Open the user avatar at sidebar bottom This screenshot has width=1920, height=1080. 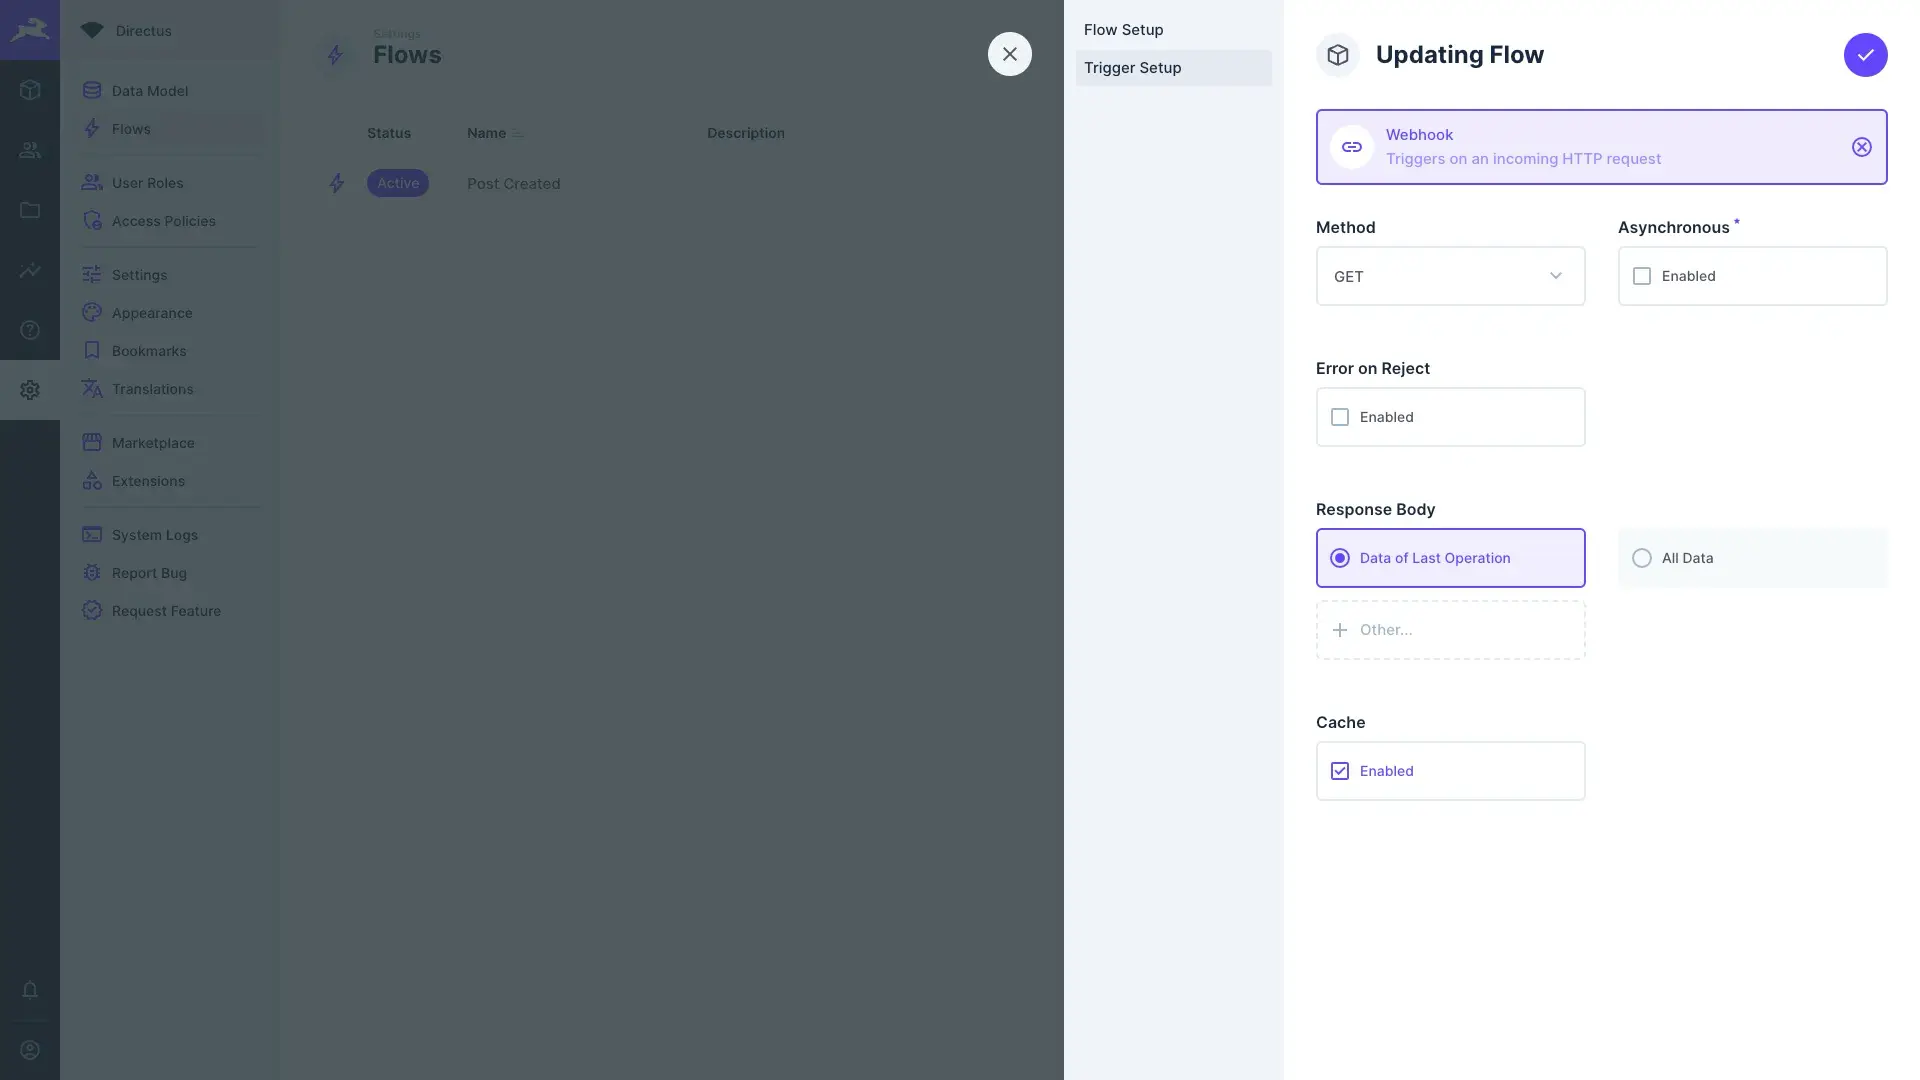tap(30, 1049)
